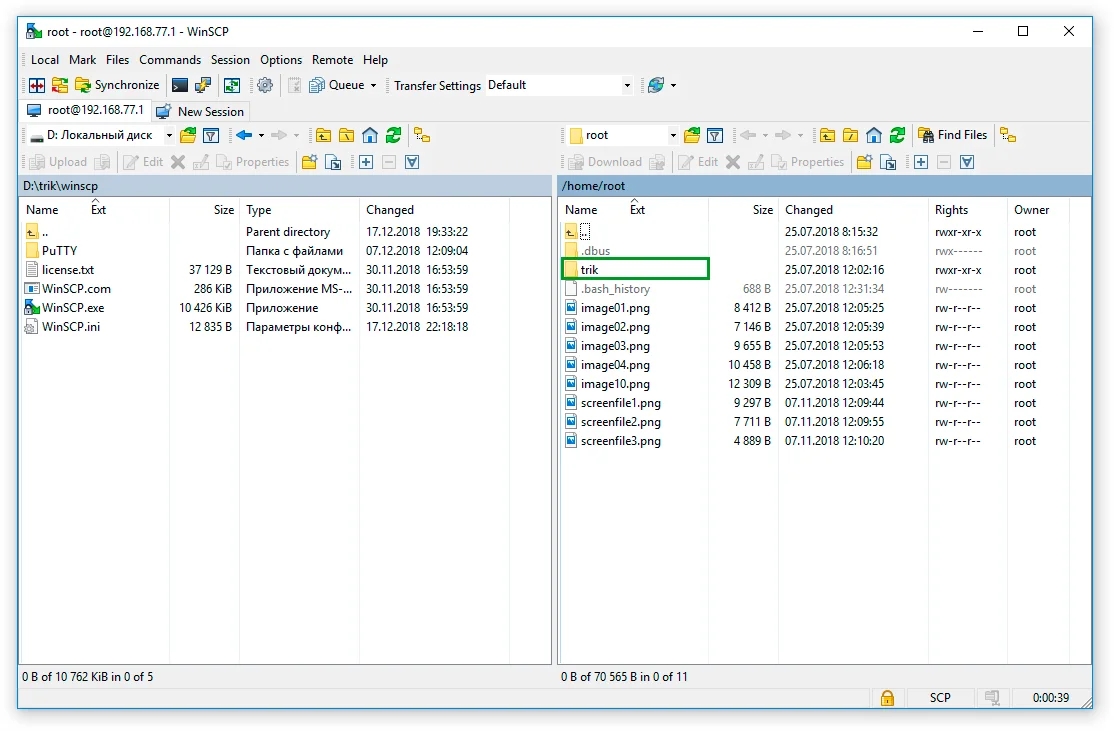Screen dimensions: 1114x731
Task: Sort remote panel by Rights column
Action: coord(968,210)
